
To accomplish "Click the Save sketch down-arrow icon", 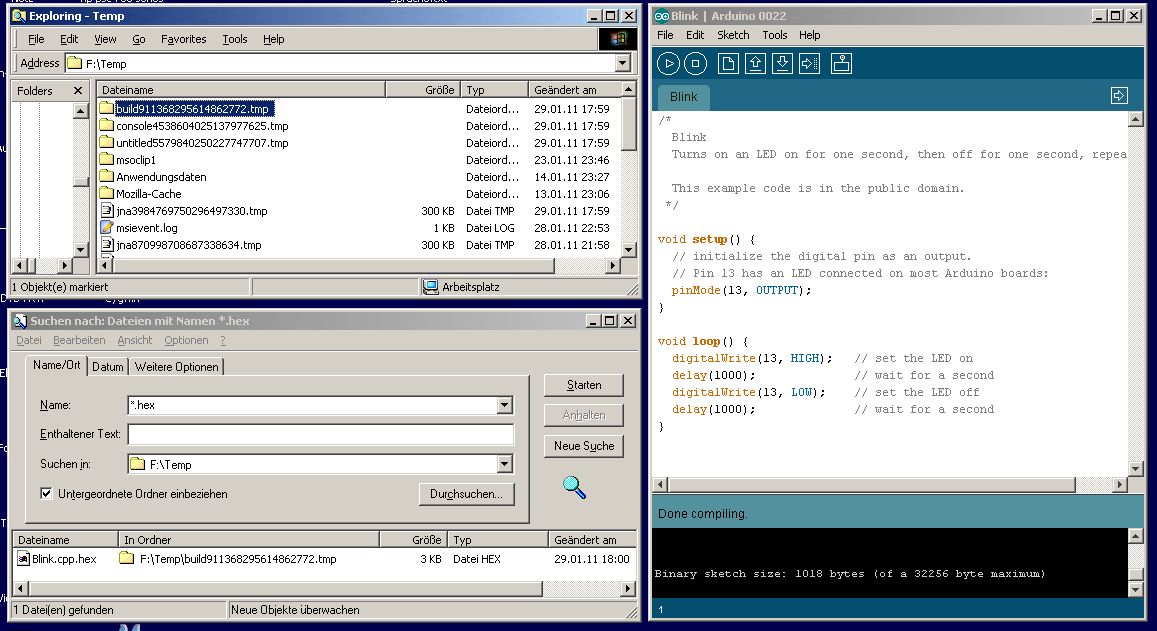I will 782,64.
